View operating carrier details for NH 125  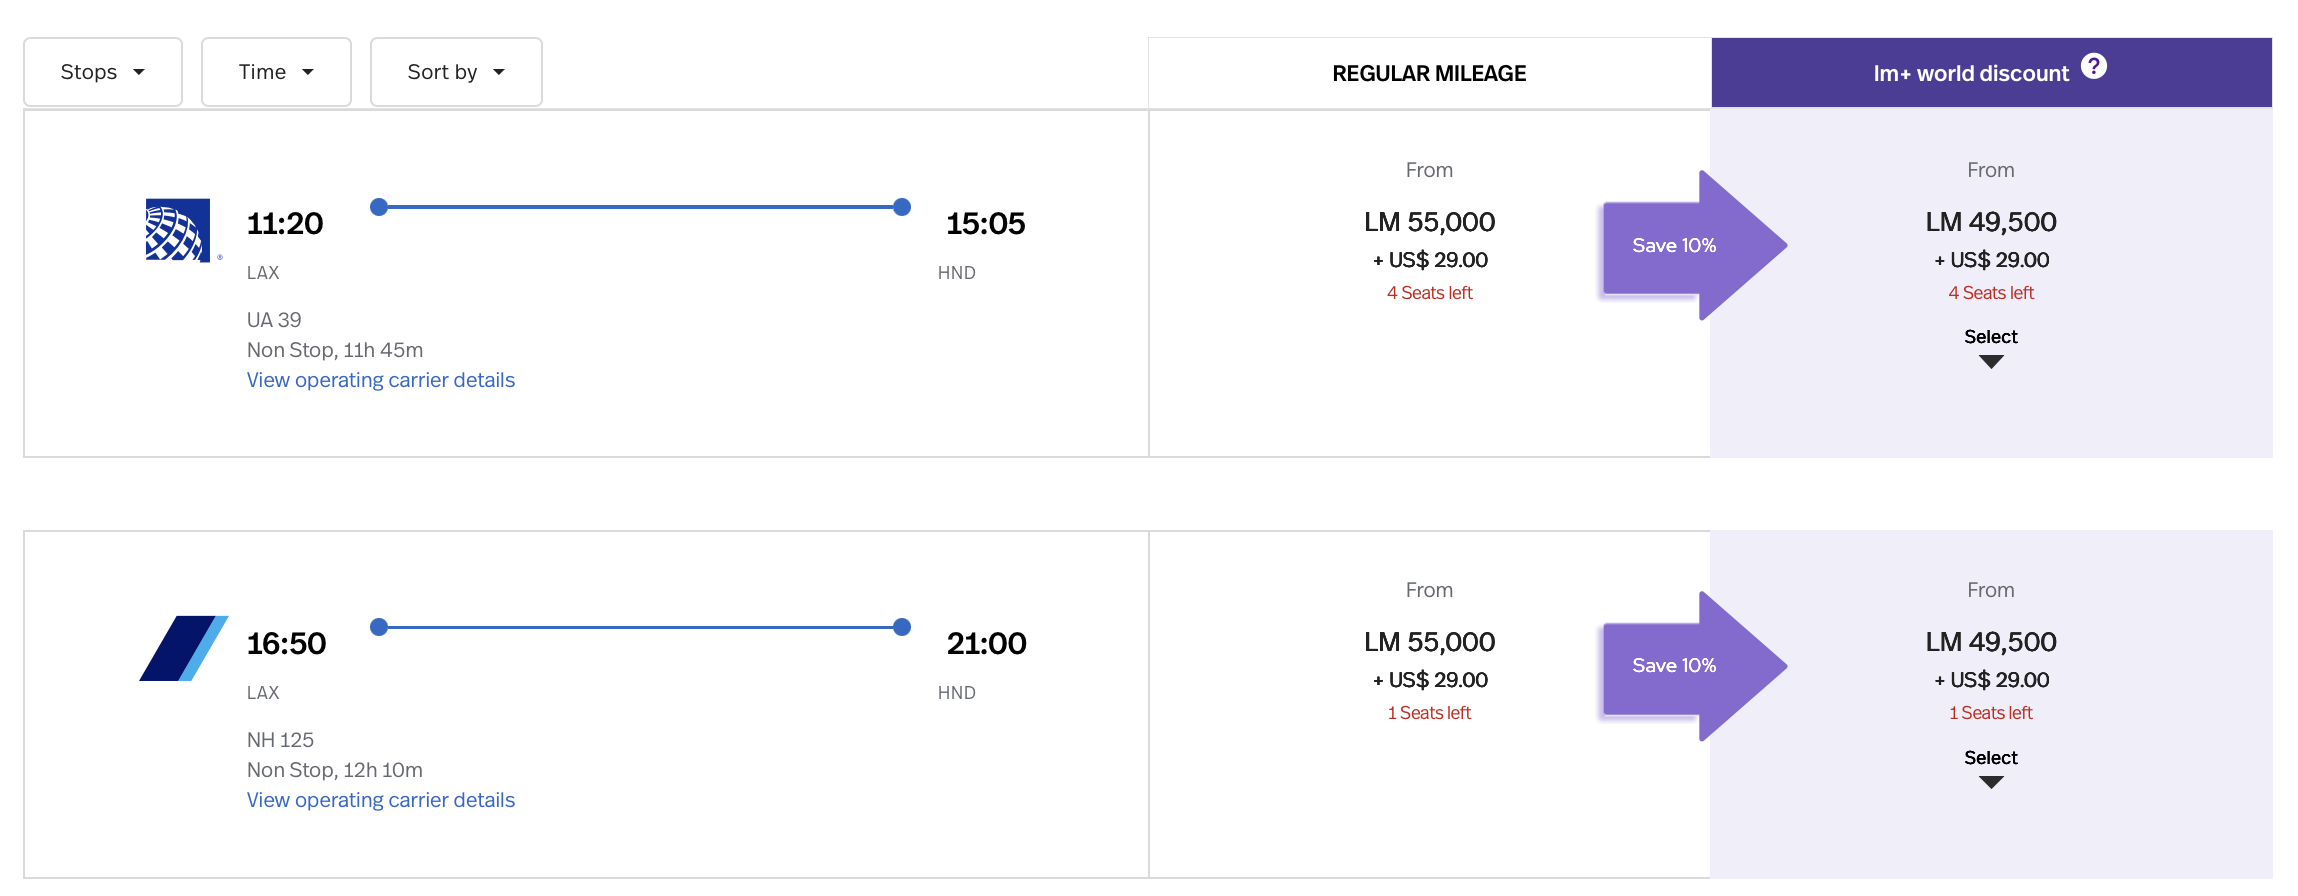coord(381,800)
